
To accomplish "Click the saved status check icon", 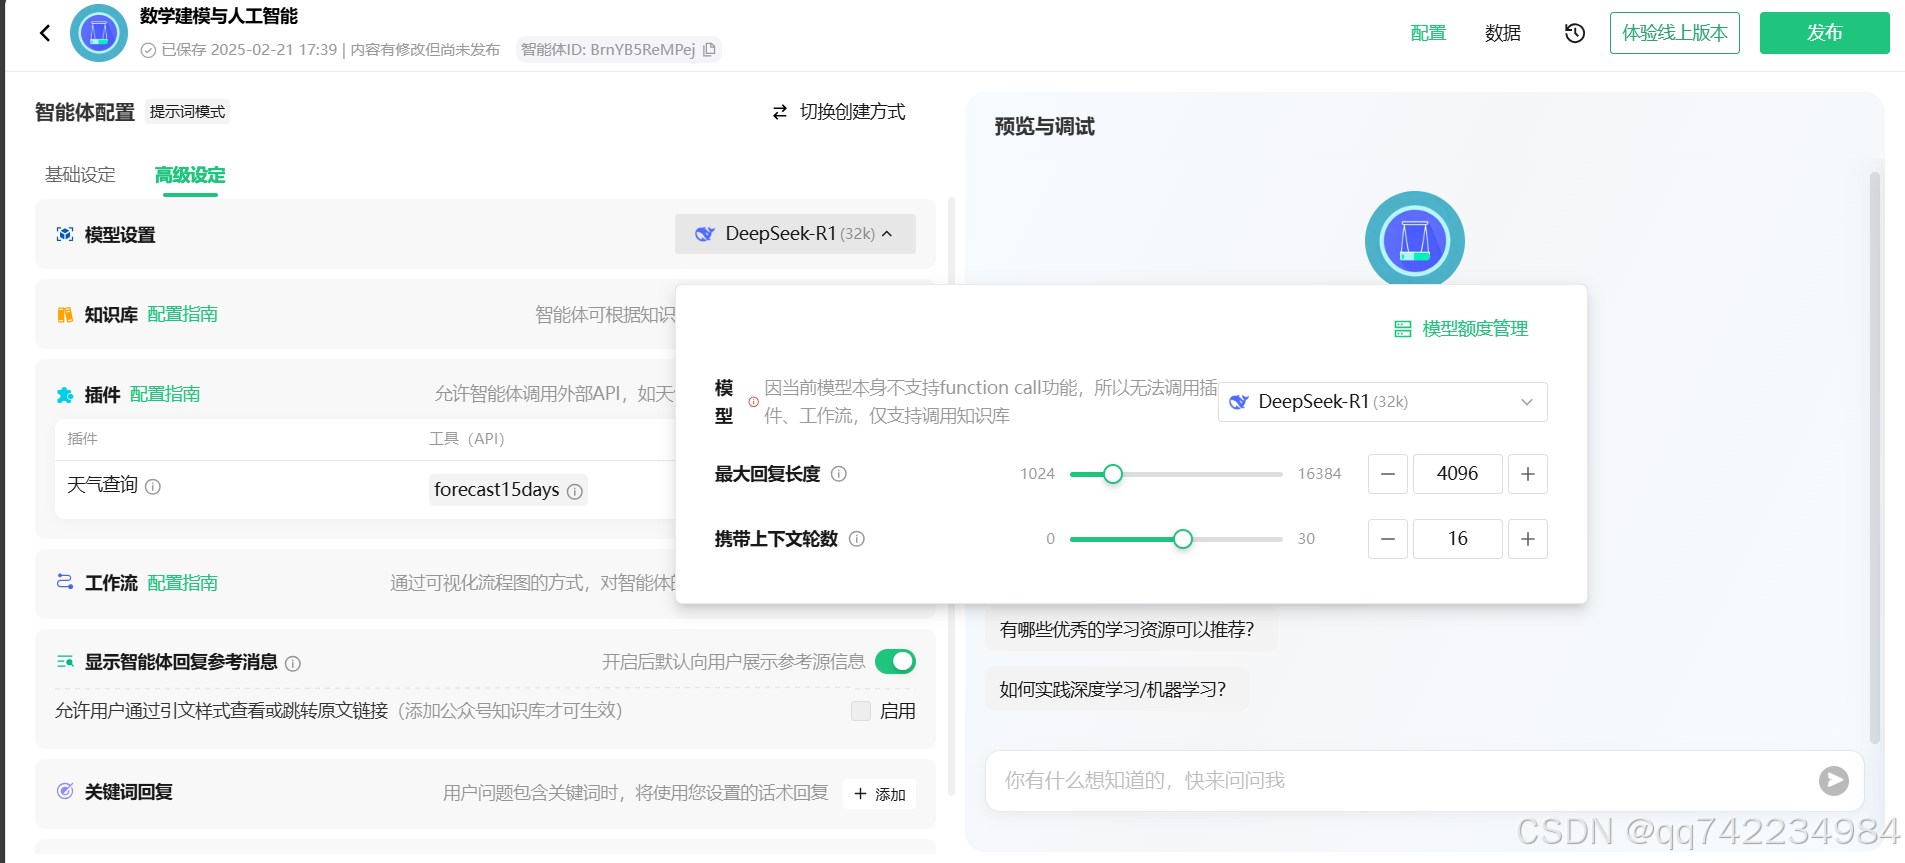I will (148, 50).
